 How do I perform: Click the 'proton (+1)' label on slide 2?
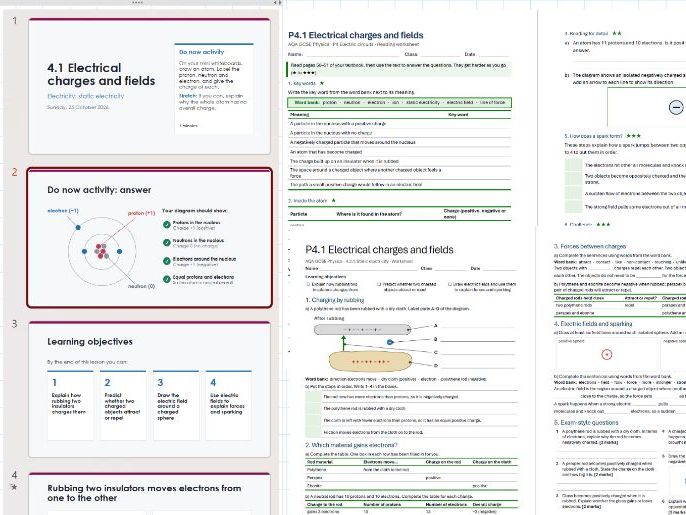click(x=141, y=213)
